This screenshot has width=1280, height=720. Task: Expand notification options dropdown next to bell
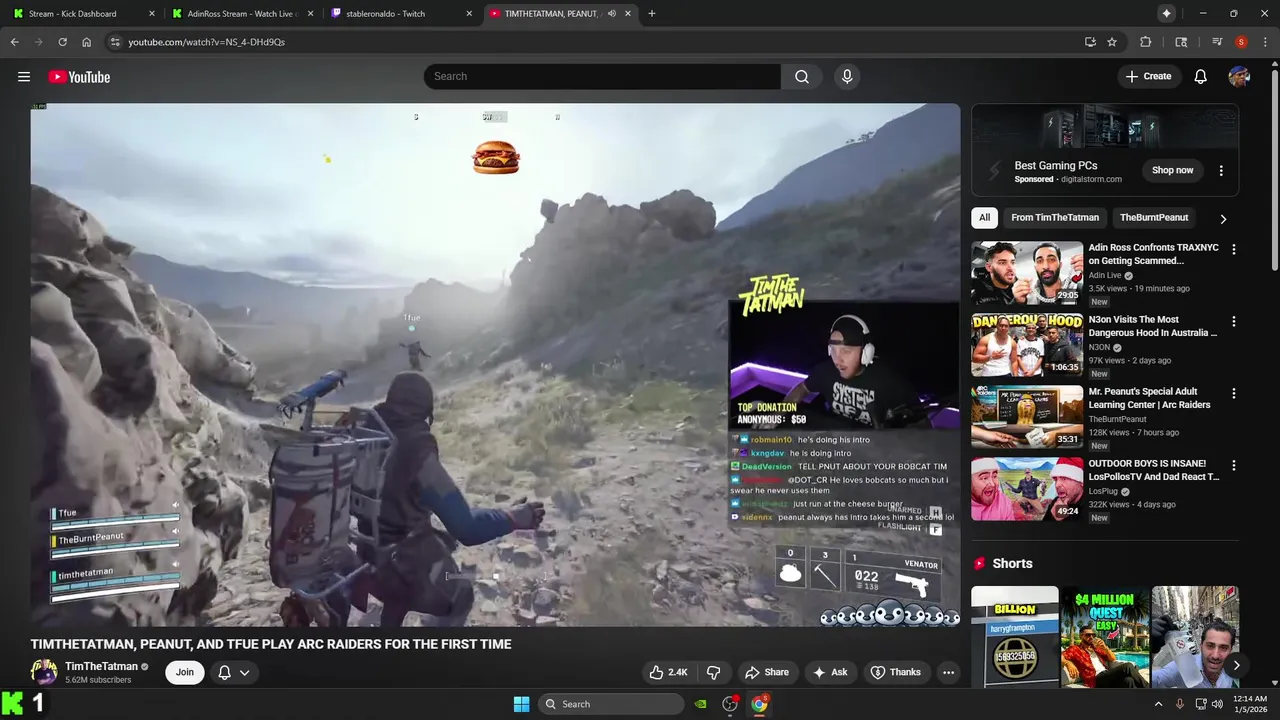[244, 672]
